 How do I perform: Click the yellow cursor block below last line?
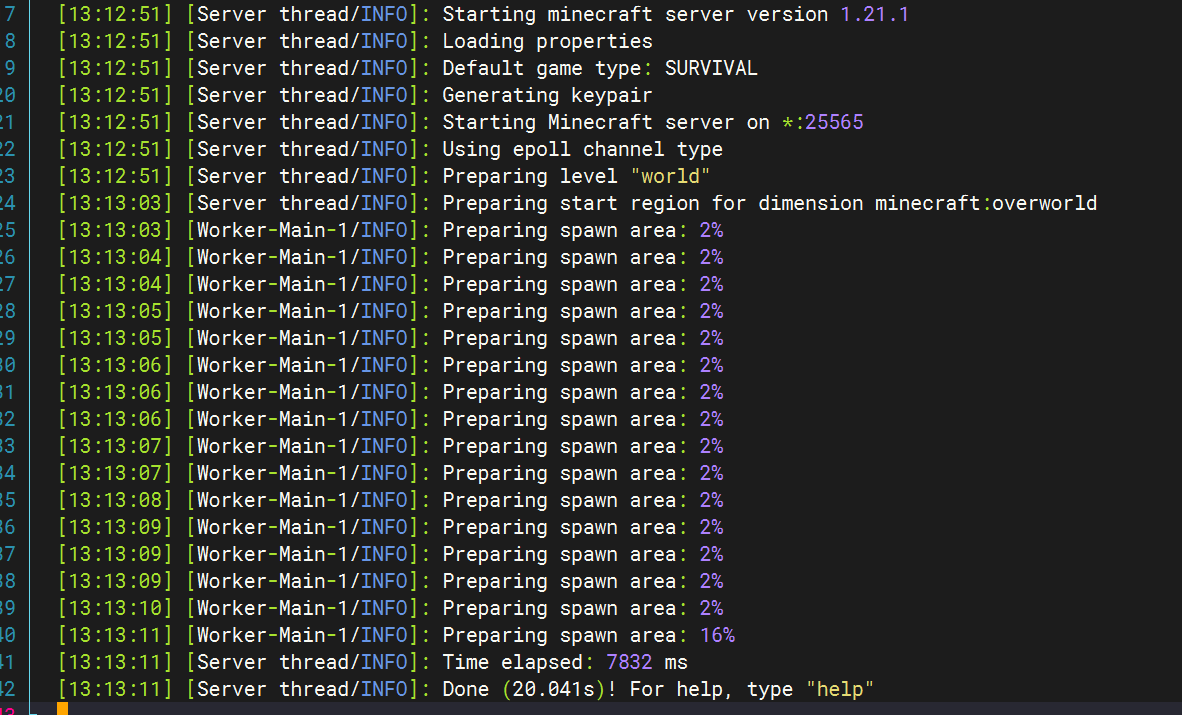[63, 708]
